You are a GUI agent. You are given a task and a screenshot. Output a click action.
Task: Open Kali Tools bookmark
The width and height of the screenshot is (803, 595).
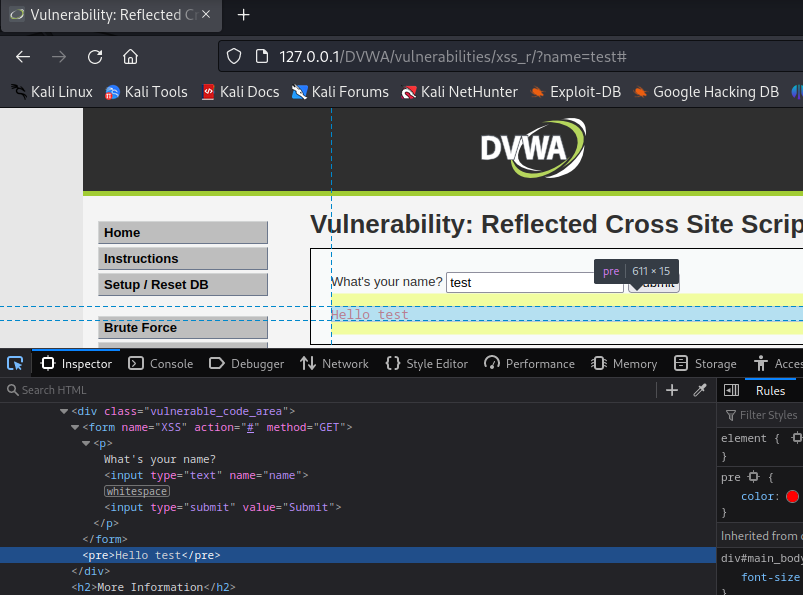click(146, 92)
